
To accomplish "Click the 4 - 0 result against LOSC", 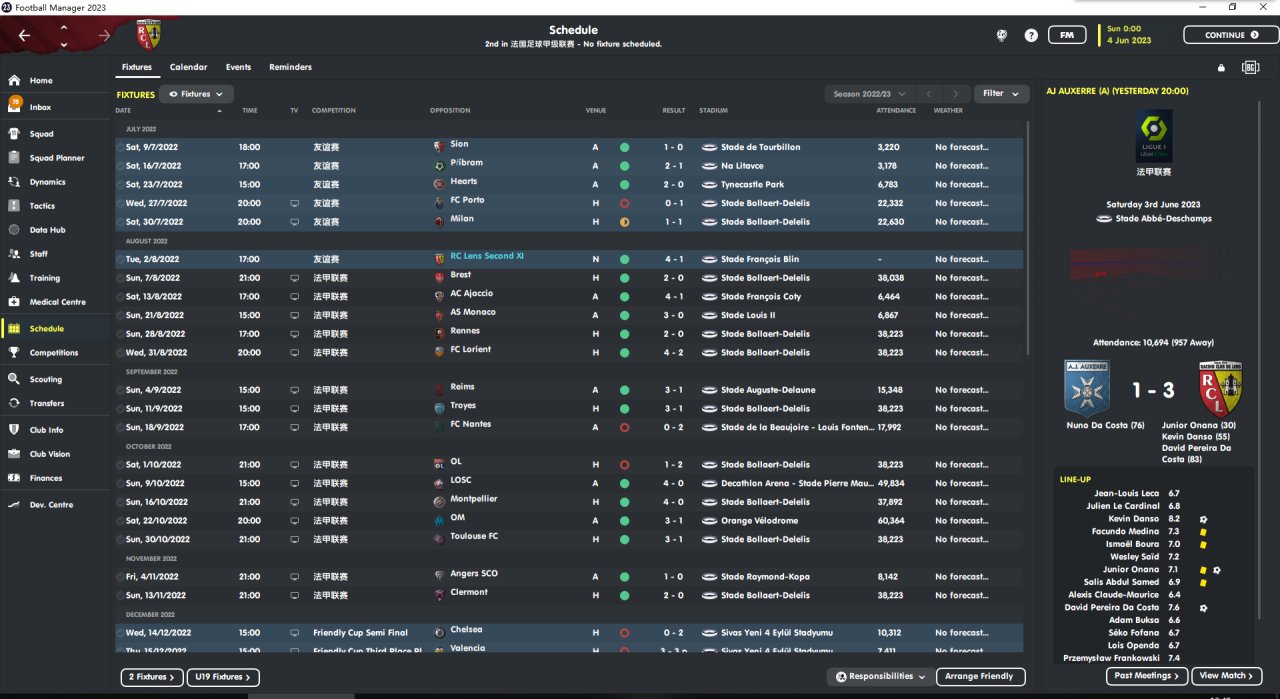I will (673, 483).
